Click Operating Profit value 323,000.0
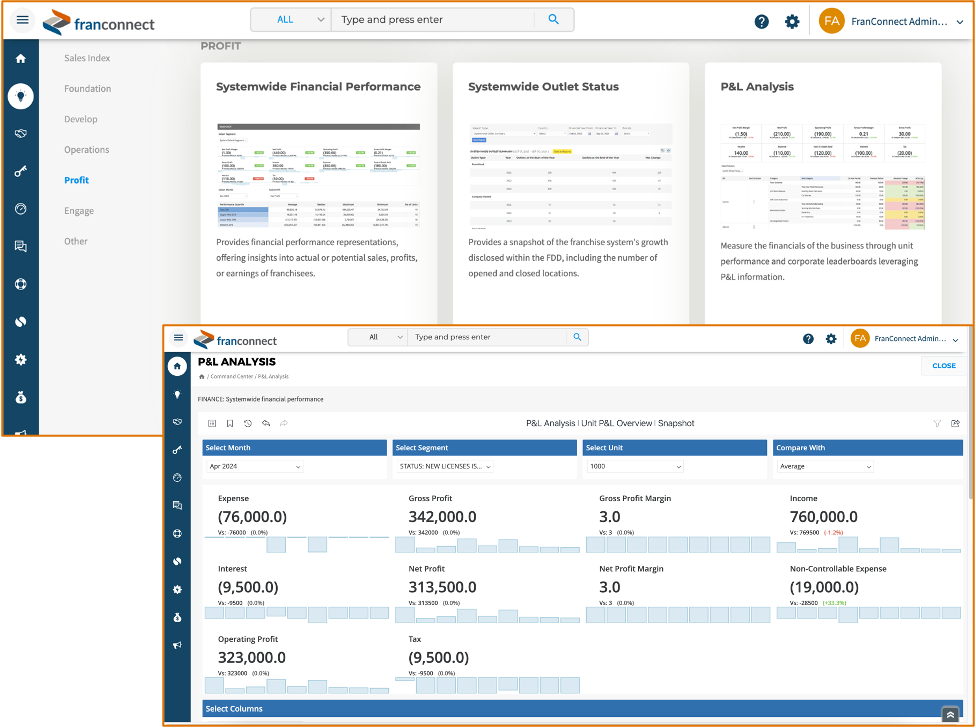Image resolution: width=976 pixels, height=728 pixels. tap(252, 658)
